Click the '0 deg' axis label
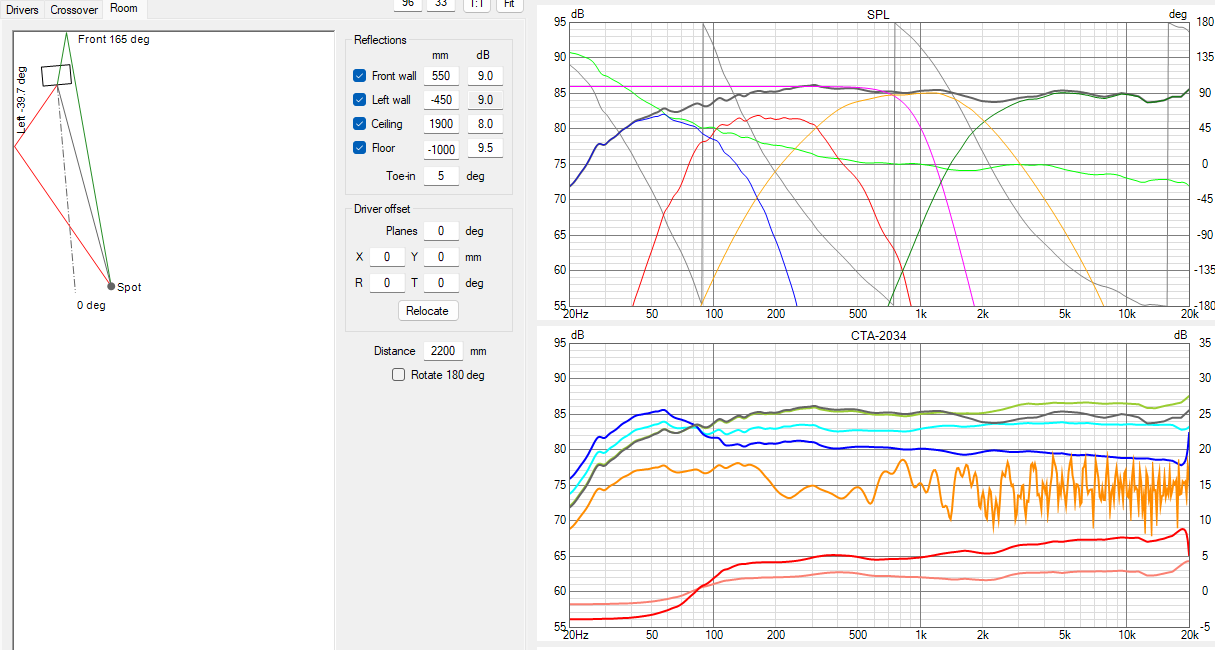This screenshot has height=650, width=1215. coord(91,305)
